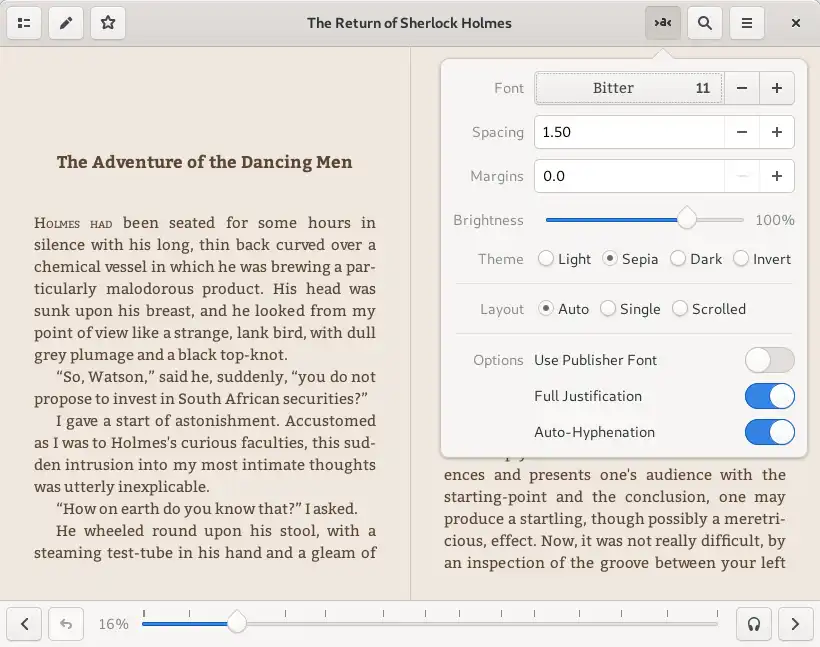
Task: Close The Return of Sherlock Holmes window
Action: (x=795, y=23)
